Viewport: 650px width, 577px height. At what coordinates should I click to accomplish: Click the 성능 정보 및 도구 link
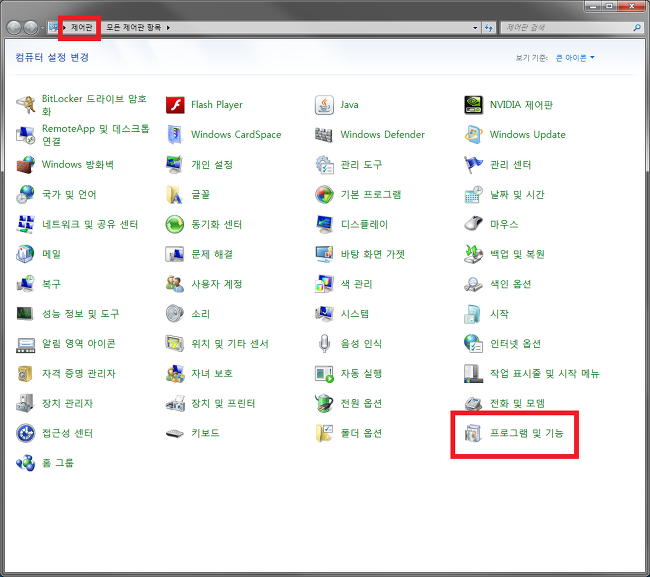[80, 314]
